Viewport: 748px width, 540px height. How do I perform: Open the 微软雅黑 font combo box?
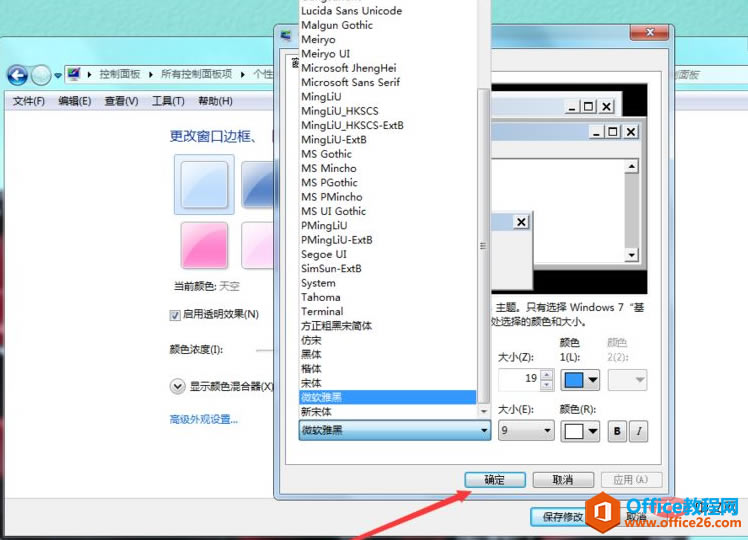pos(395,430)
